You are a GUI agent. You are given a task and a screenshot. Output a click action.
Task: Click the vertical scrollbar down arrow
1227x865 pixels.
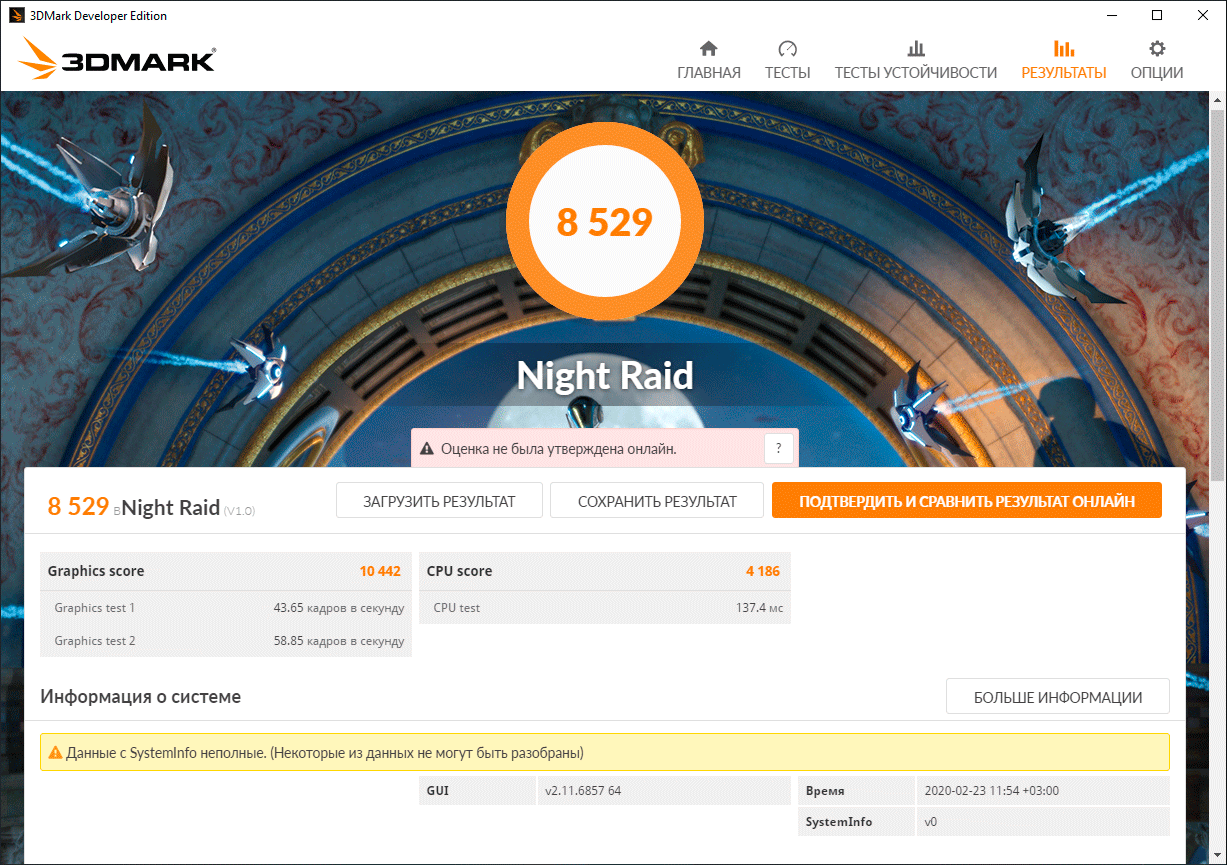pyautogui.click(x=1217, y=855)
